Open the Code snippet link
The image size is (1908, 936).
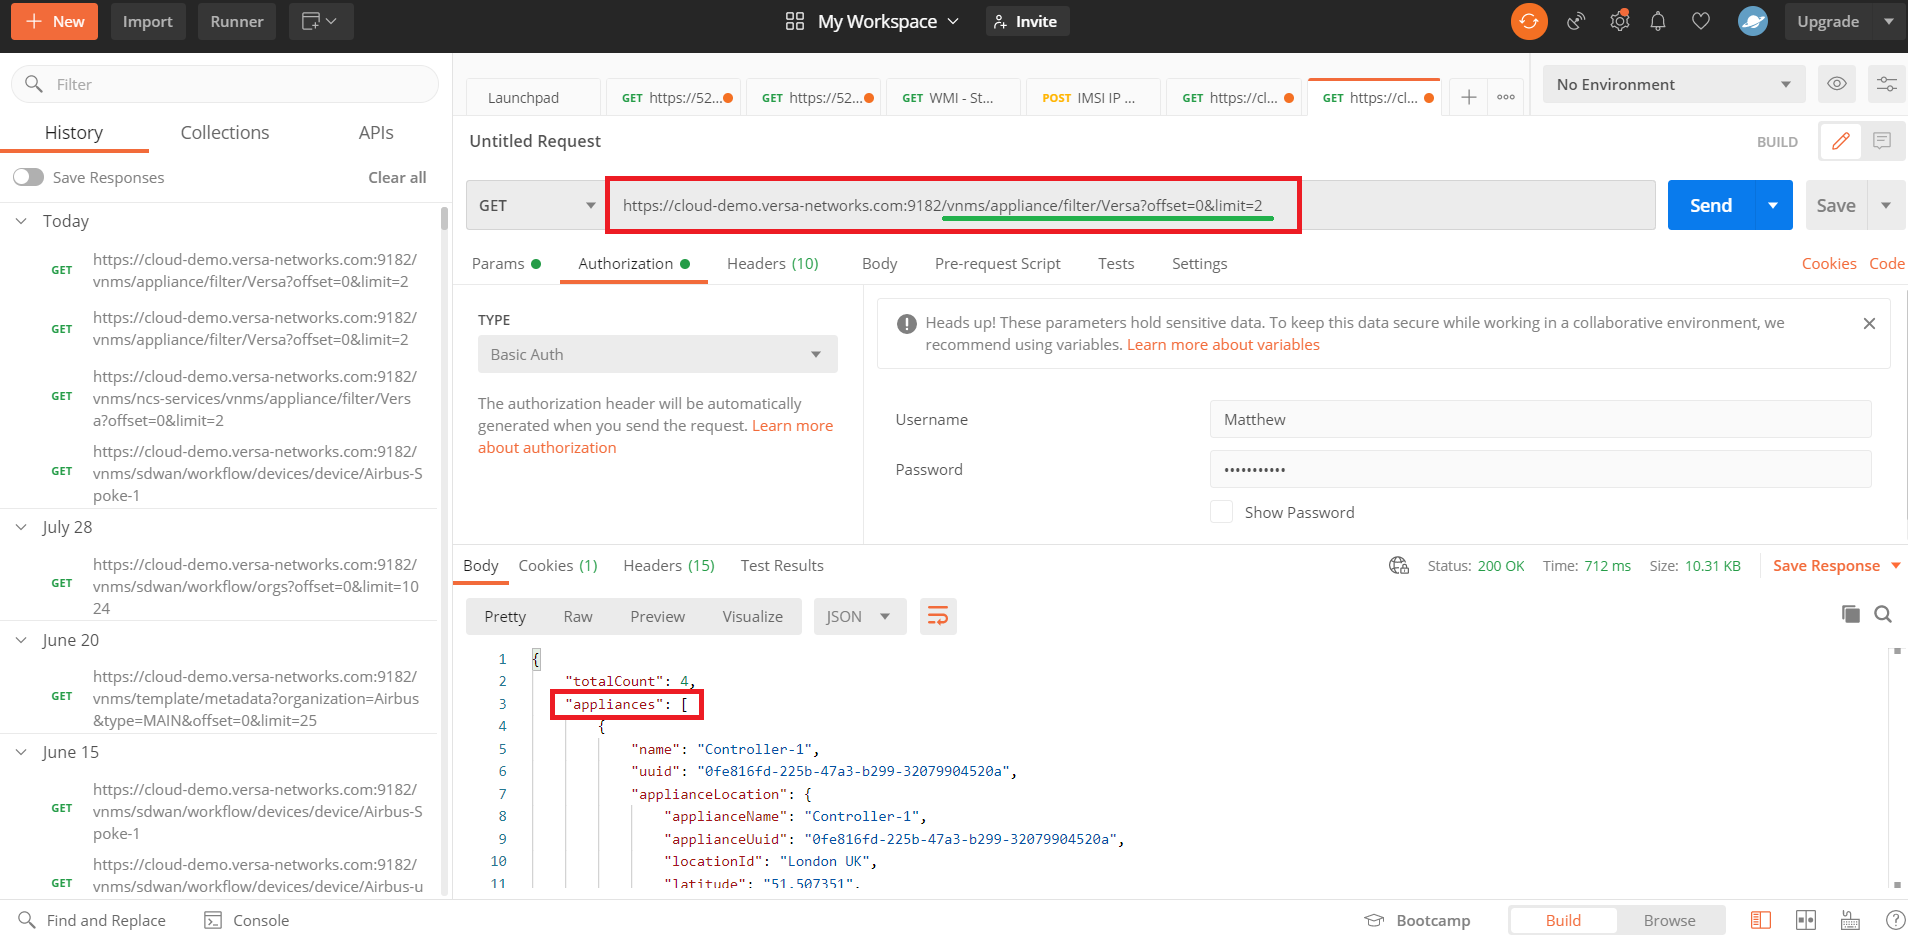[1886, 263]
